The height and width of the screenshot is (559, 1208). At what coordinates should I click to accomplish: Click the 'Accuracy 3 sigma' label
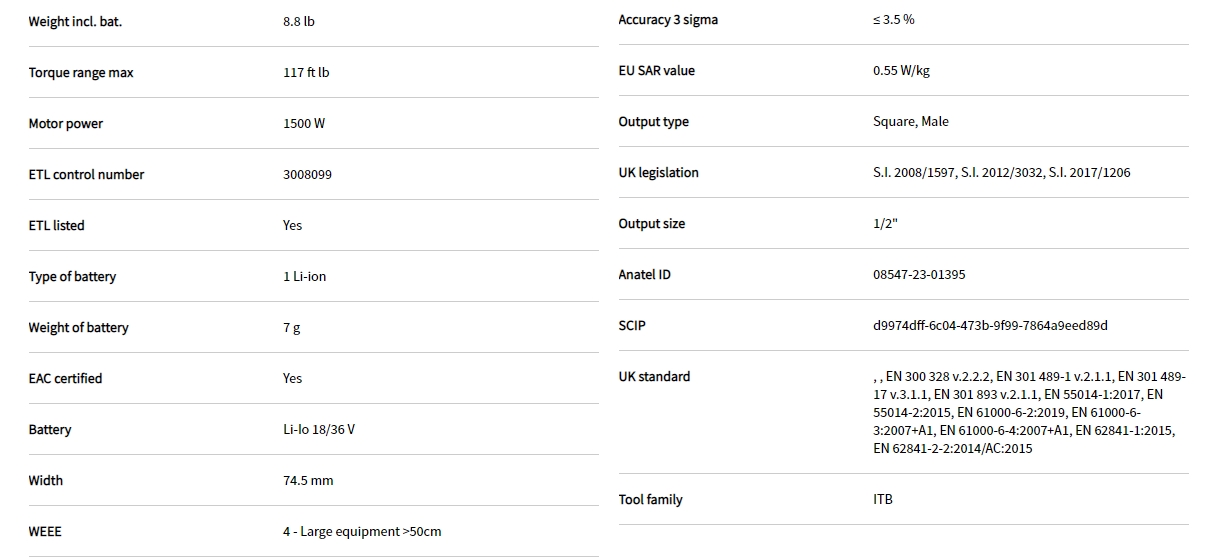point(668,20)
